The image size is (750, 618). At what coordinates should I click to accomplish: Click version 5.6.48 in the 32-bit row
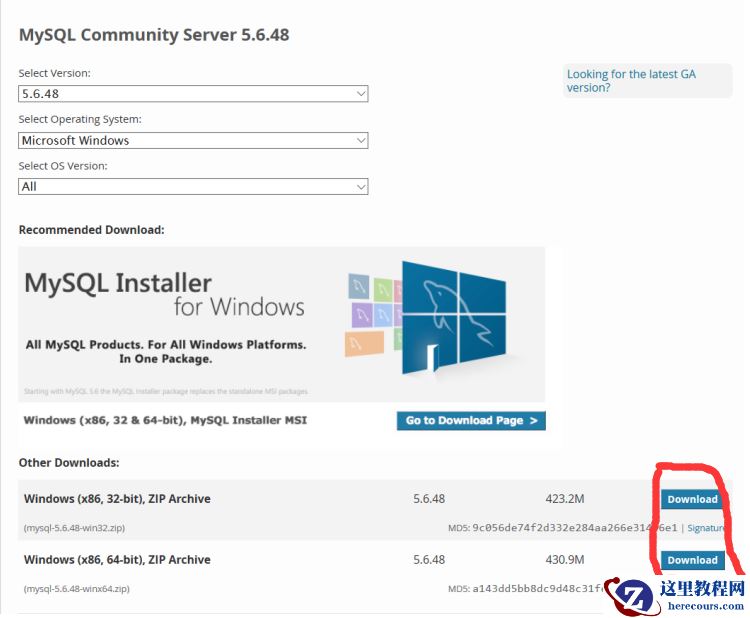coord(429,499)
